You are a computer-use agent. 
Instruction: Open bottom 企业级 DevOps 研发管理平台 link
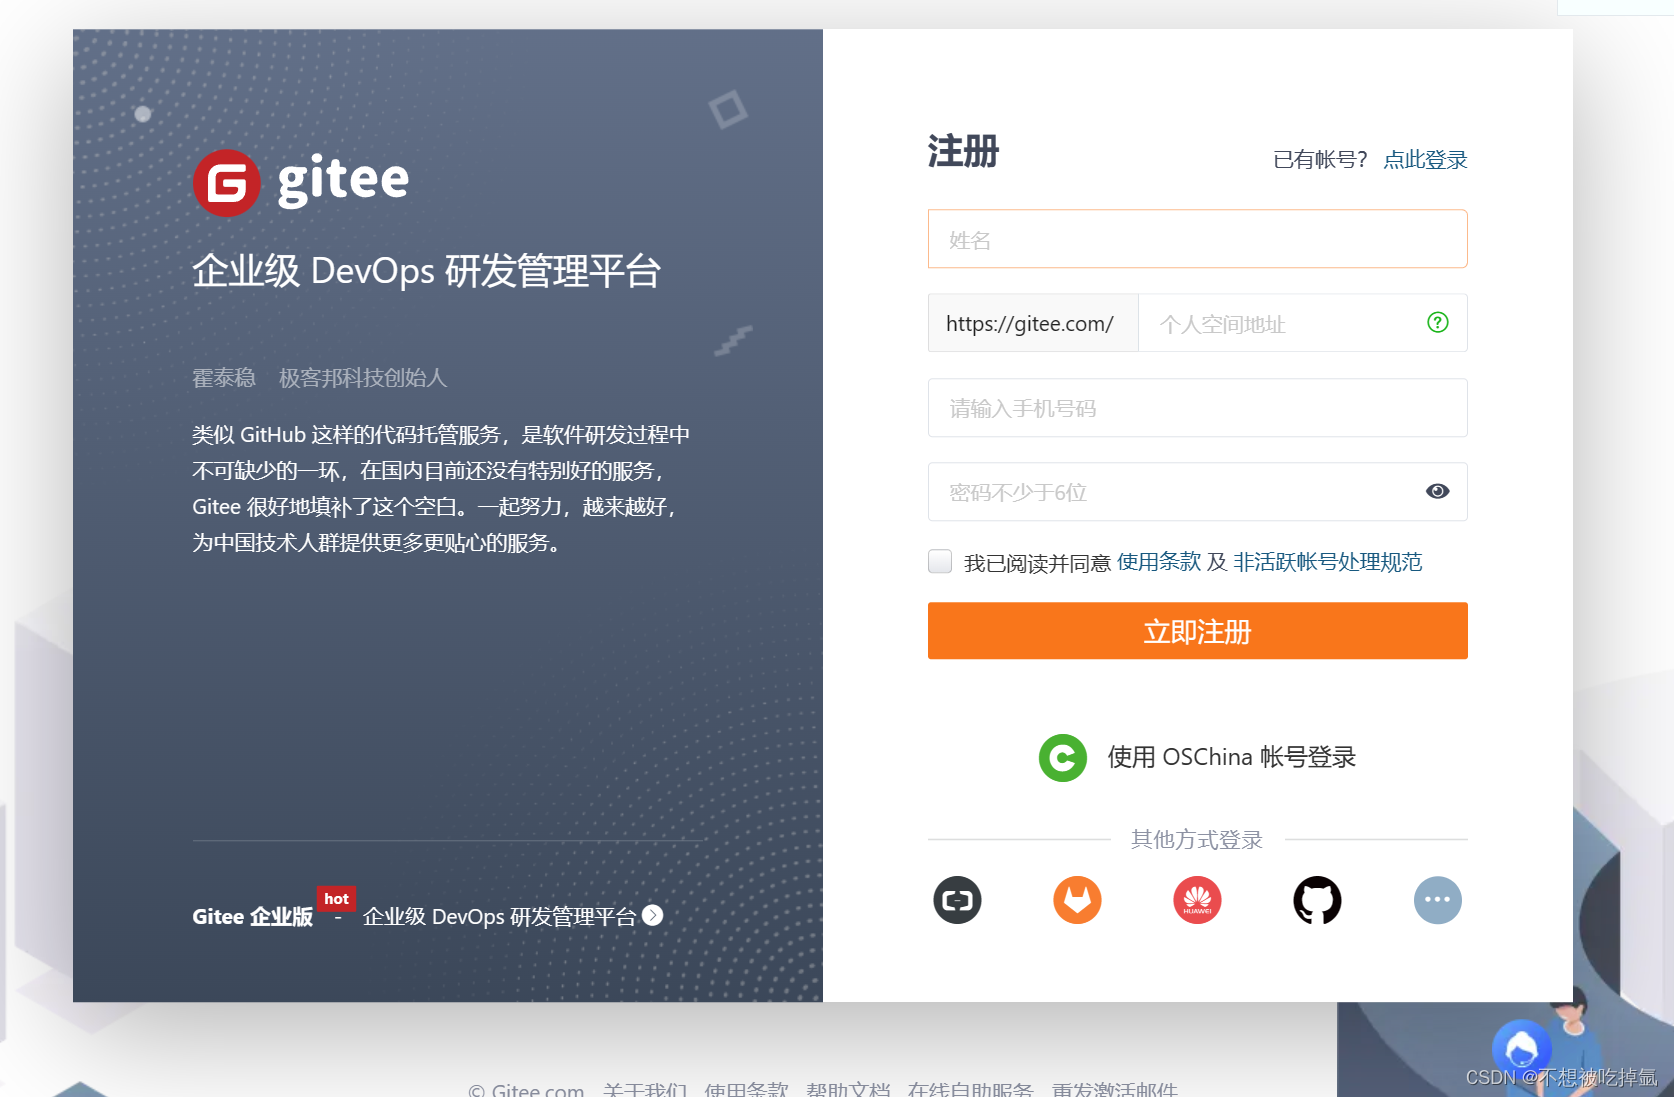tap(499, 917)
